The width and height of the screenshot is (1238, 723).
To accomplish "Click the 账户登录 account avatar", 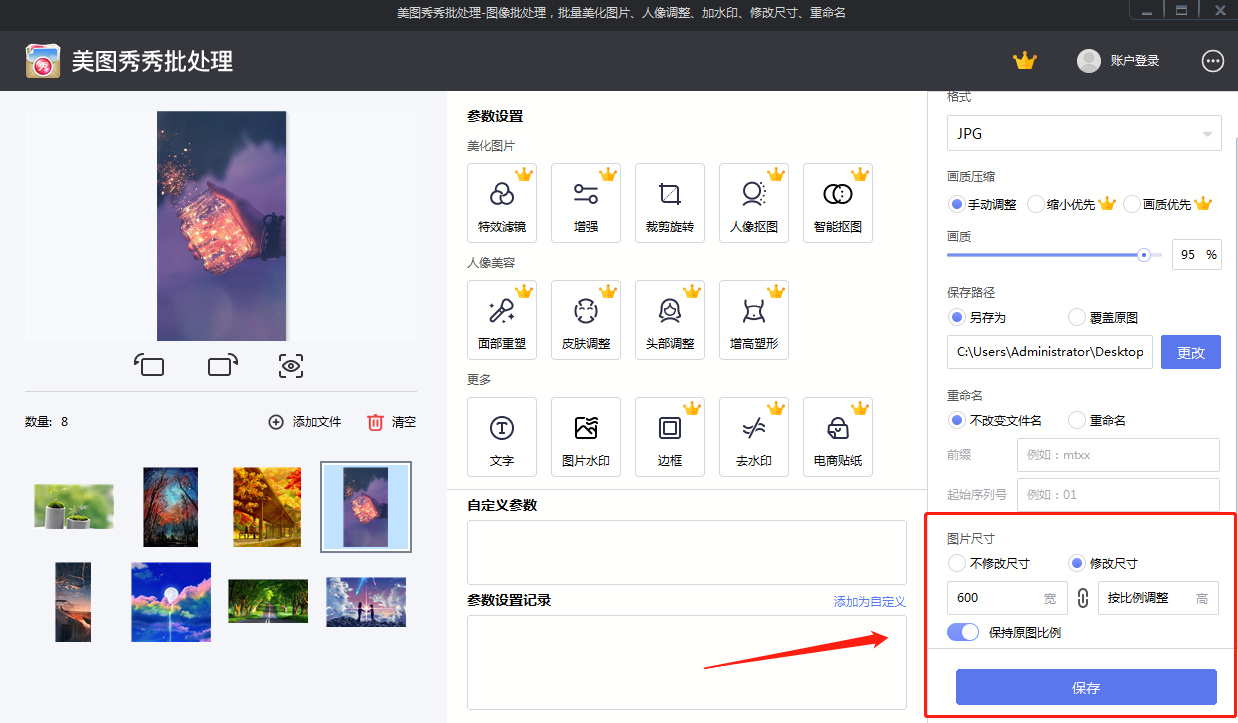I will (1089, 61).
